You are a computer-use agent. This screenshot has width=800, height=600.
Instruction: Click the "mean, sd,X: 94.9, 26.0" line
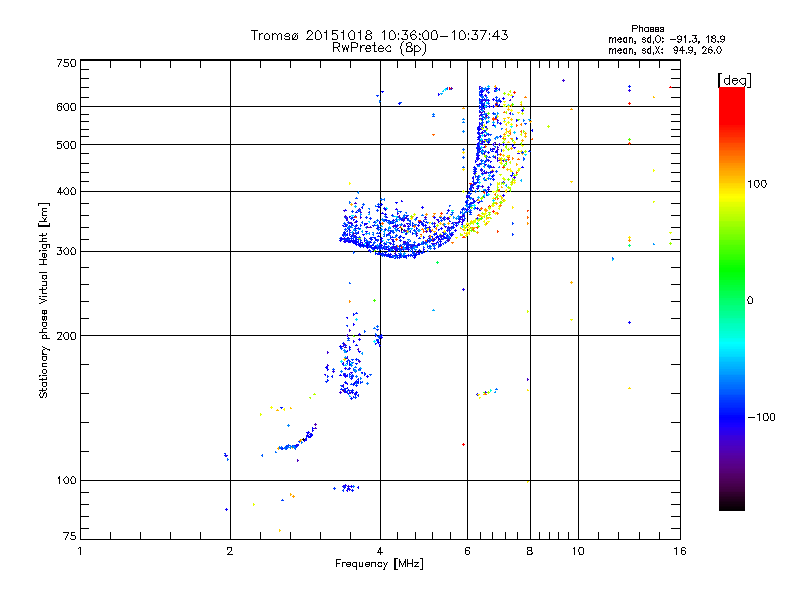665,50
